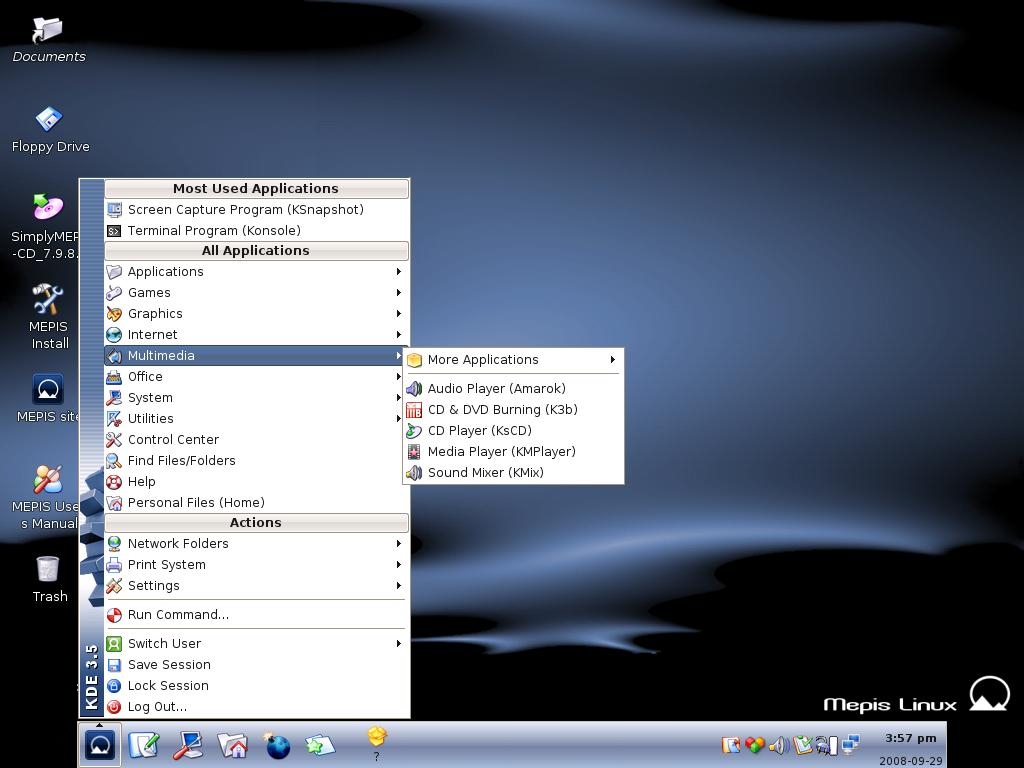
Task: Launch Media Player (KMPlayer)
Action: pyautogui.click(x=513, y=451)
